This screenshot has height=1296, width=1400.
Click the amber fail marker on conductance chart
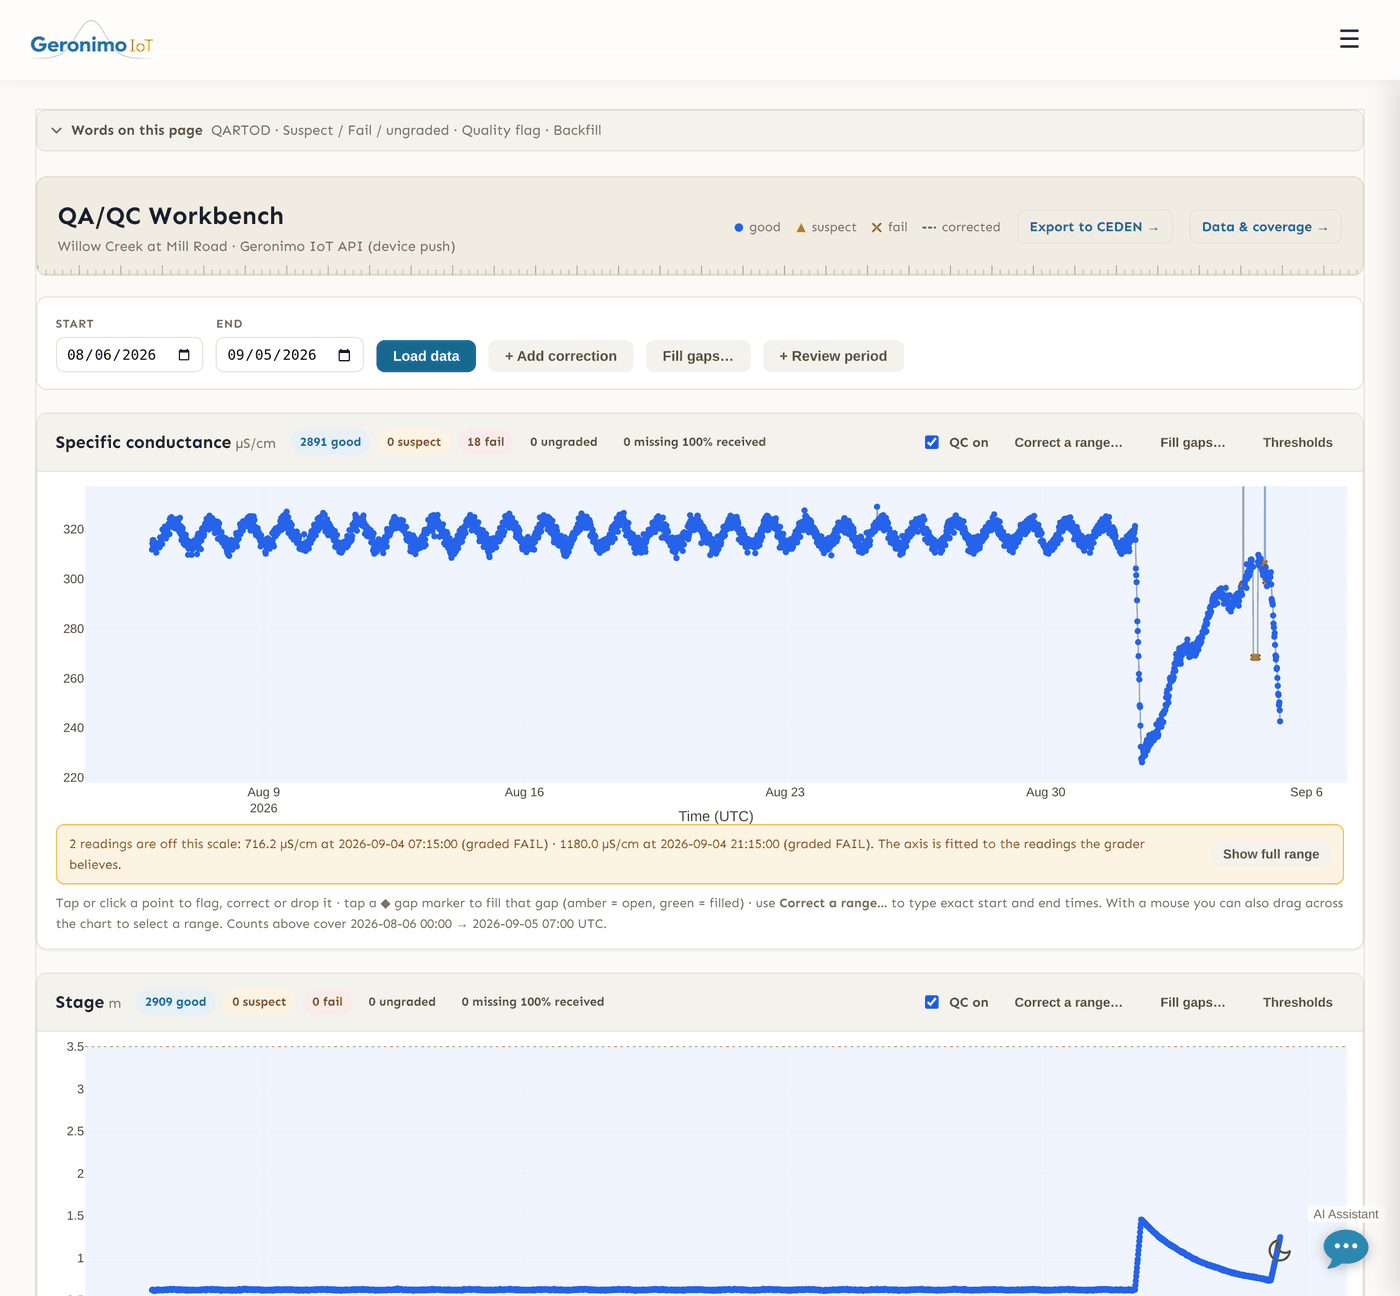tap(1255, 657)
